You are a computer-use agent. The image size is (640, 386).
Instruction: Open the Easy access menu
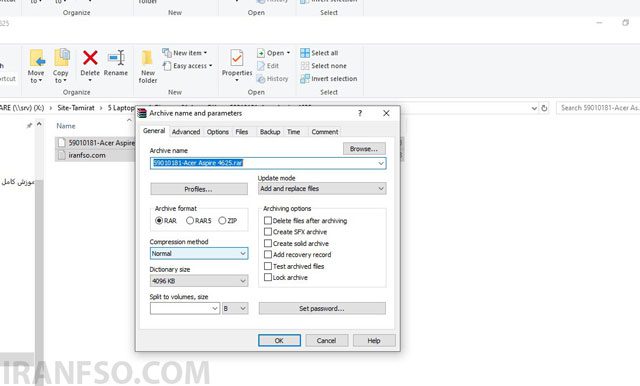coord(187,66)
